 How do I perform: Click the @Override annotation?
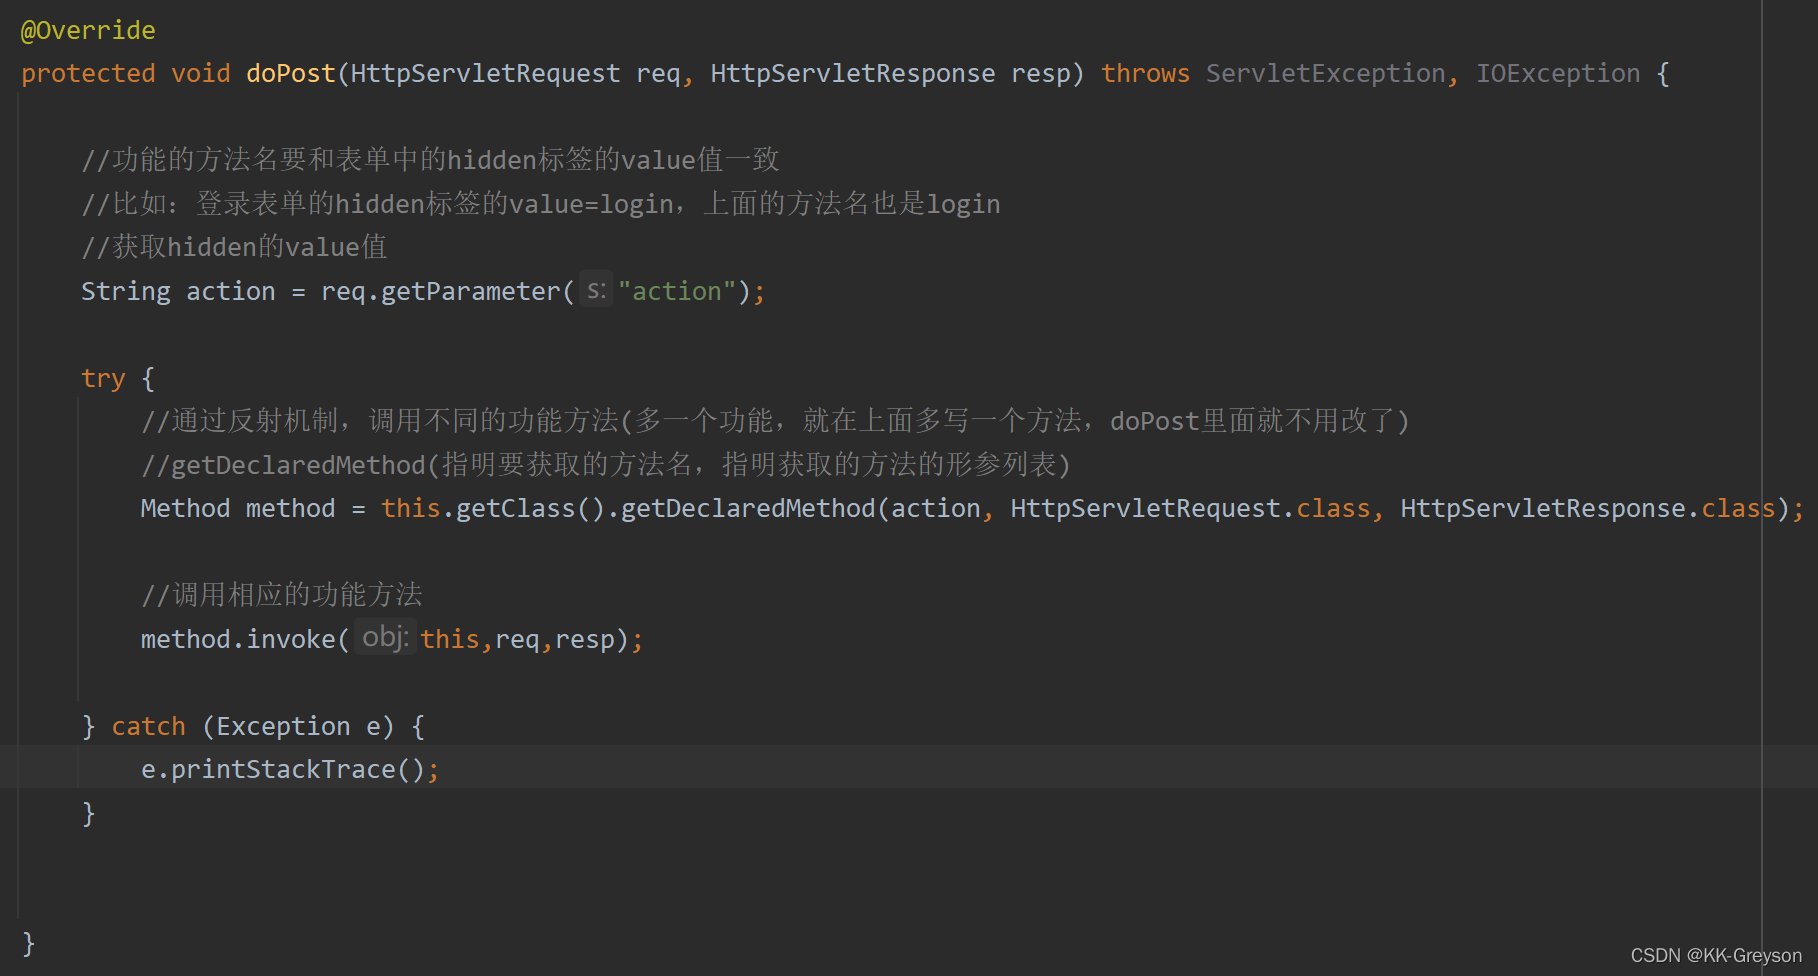(x=88, y=31)
